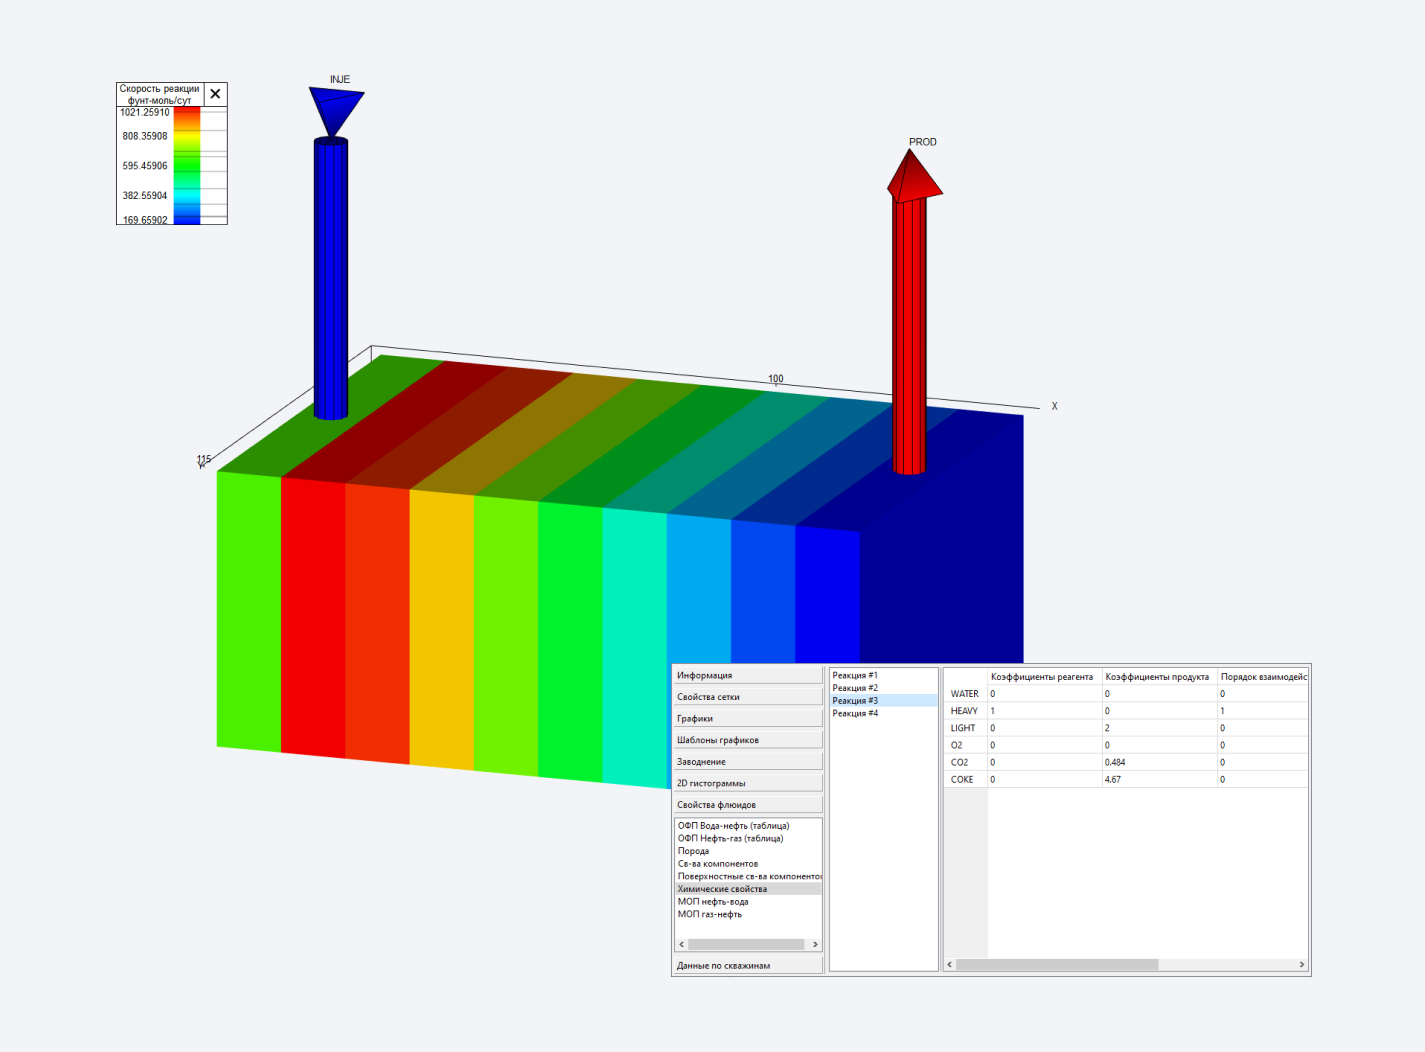
Task: Close the reaction rate legend
Action: [215, 94]
